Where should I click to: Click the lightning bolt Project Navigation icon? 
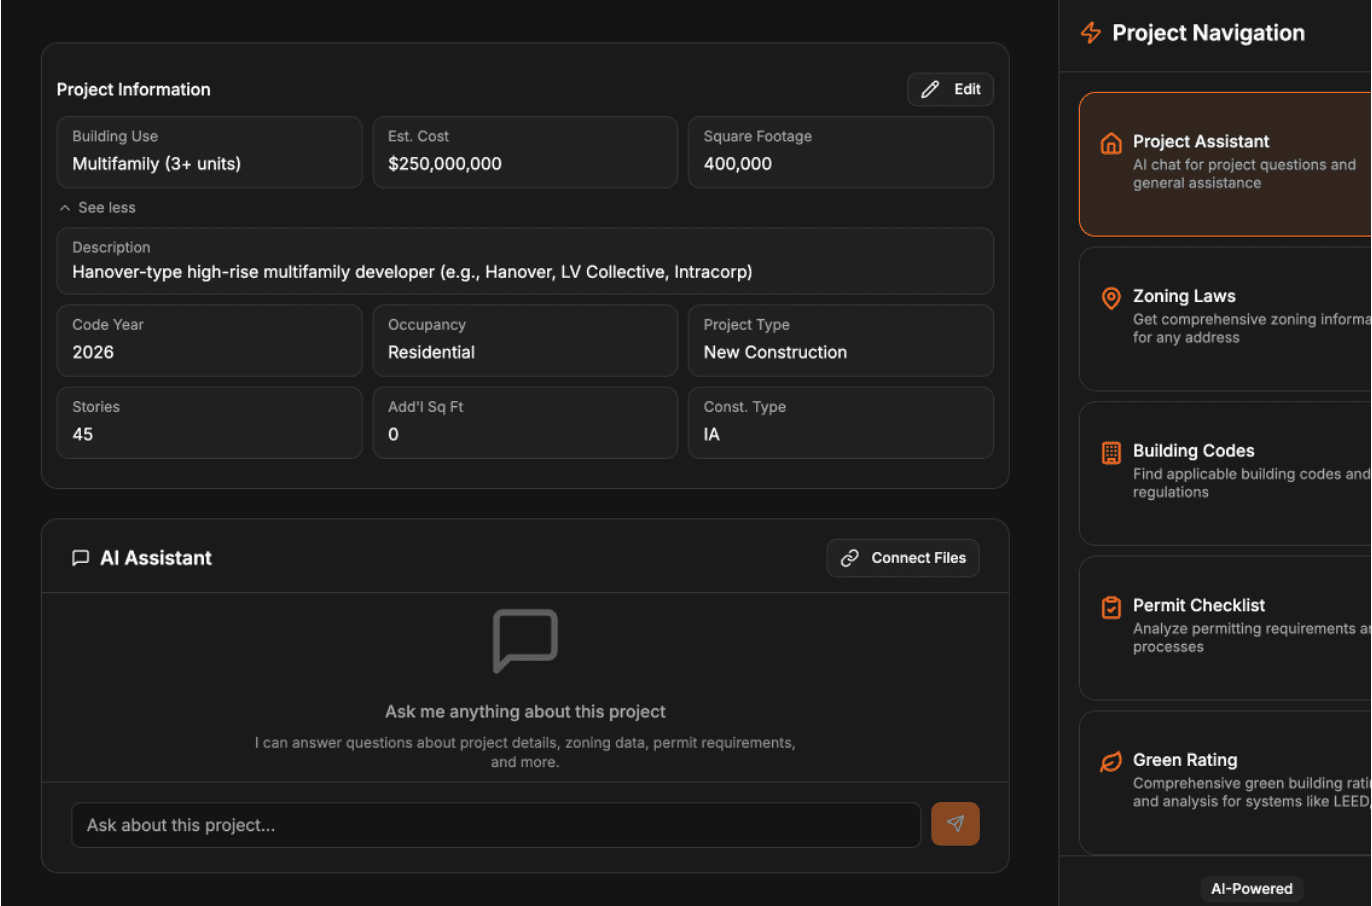[1090, 33]
